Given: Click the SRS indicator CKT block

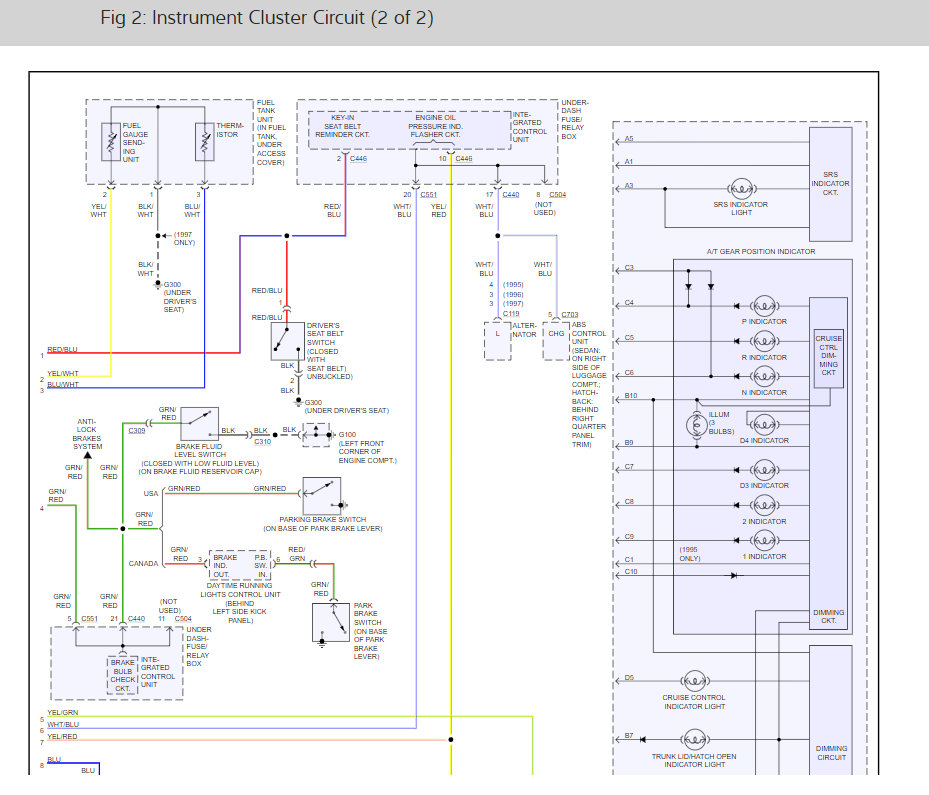Looking at the screenshot, I should pos(830,184).
